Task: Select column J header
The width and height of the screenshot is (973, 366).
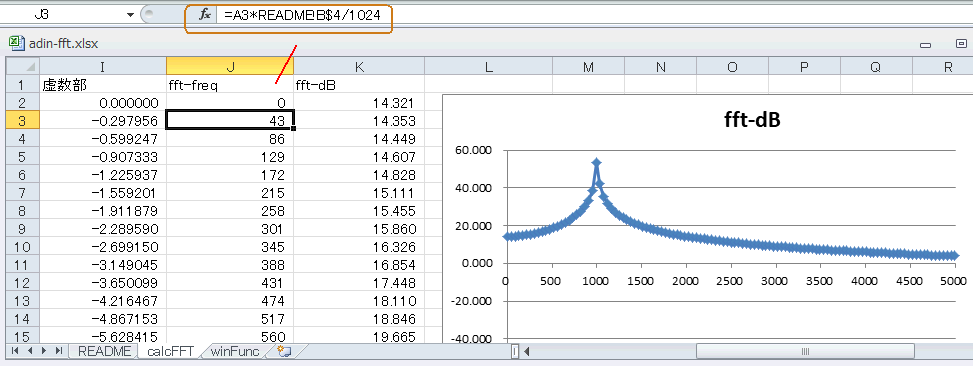Action: click(230, 66)
